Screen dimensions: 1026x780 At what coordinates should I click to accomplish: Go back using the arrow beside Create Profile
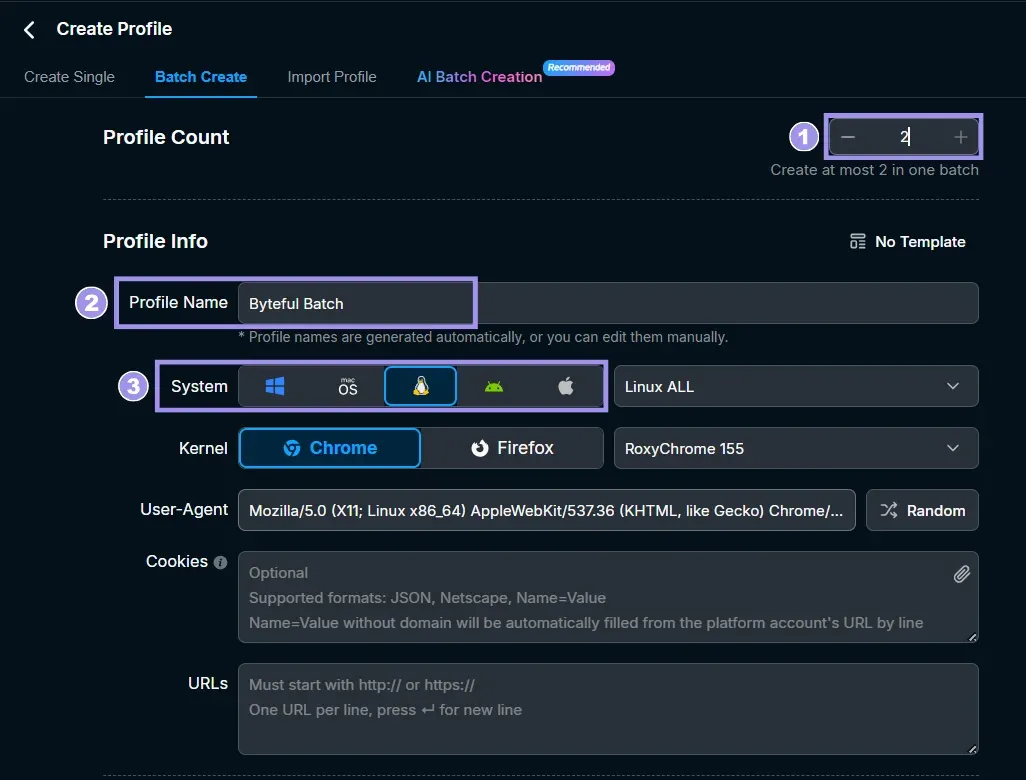click(x=29, y=29)
